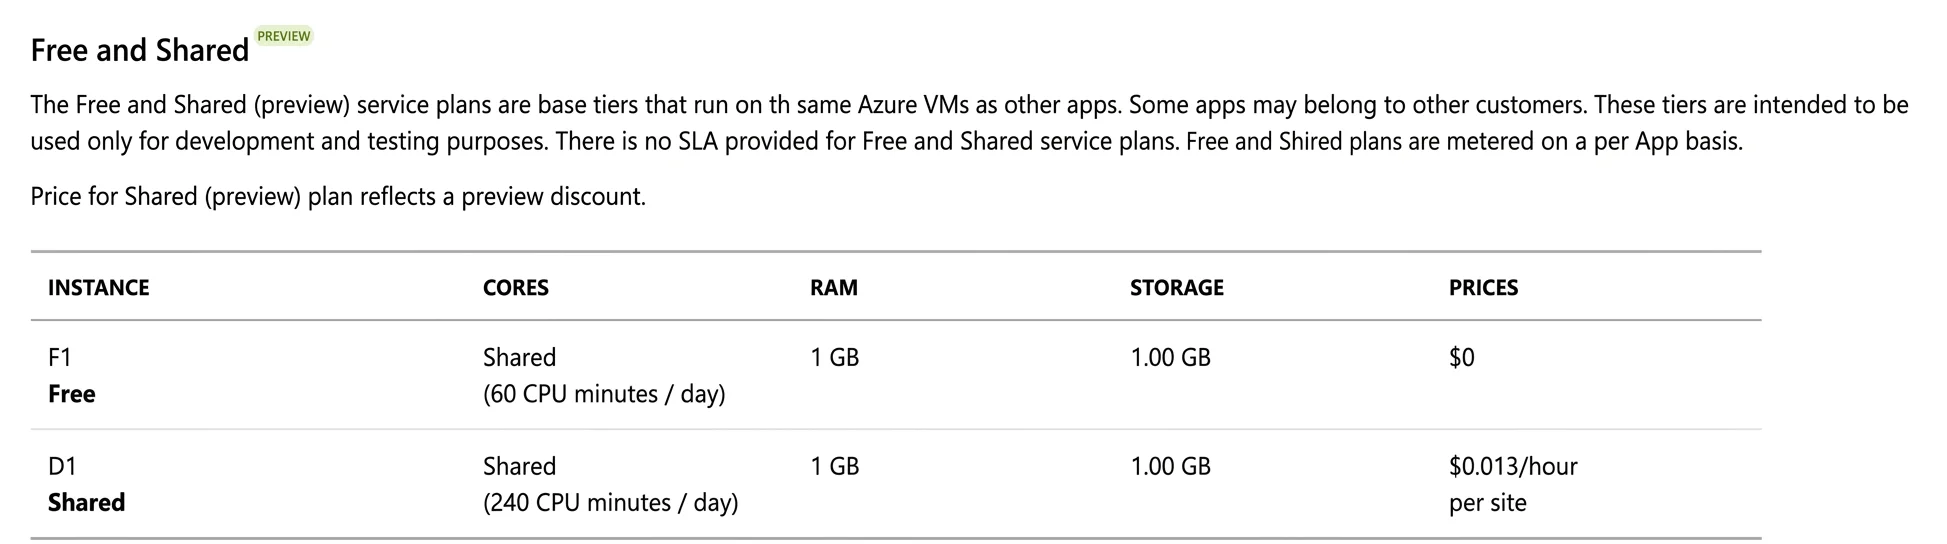Click the F1 row 1.00 GB storage value
This screenshot has height=544, width=1947.
point(1171,357)
